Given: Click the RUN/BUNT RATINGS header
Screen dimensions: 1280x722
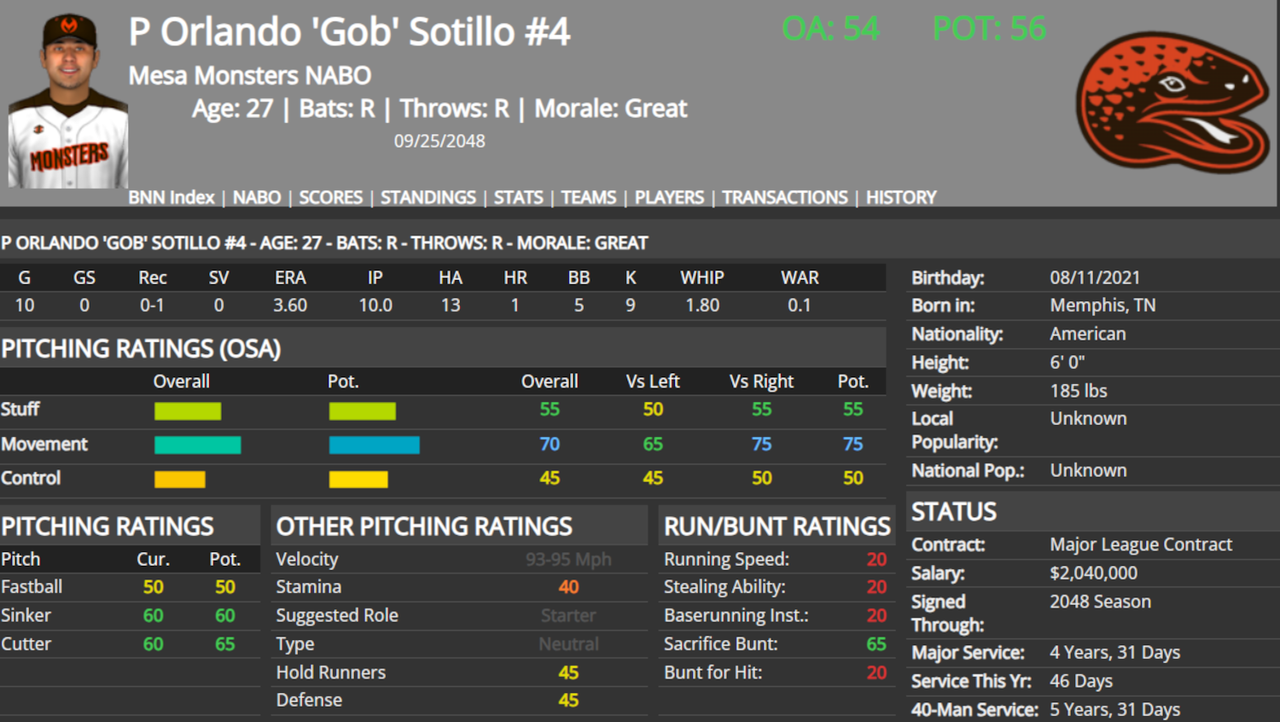Looking at the screenshot, I should click(x=776, y=526).
